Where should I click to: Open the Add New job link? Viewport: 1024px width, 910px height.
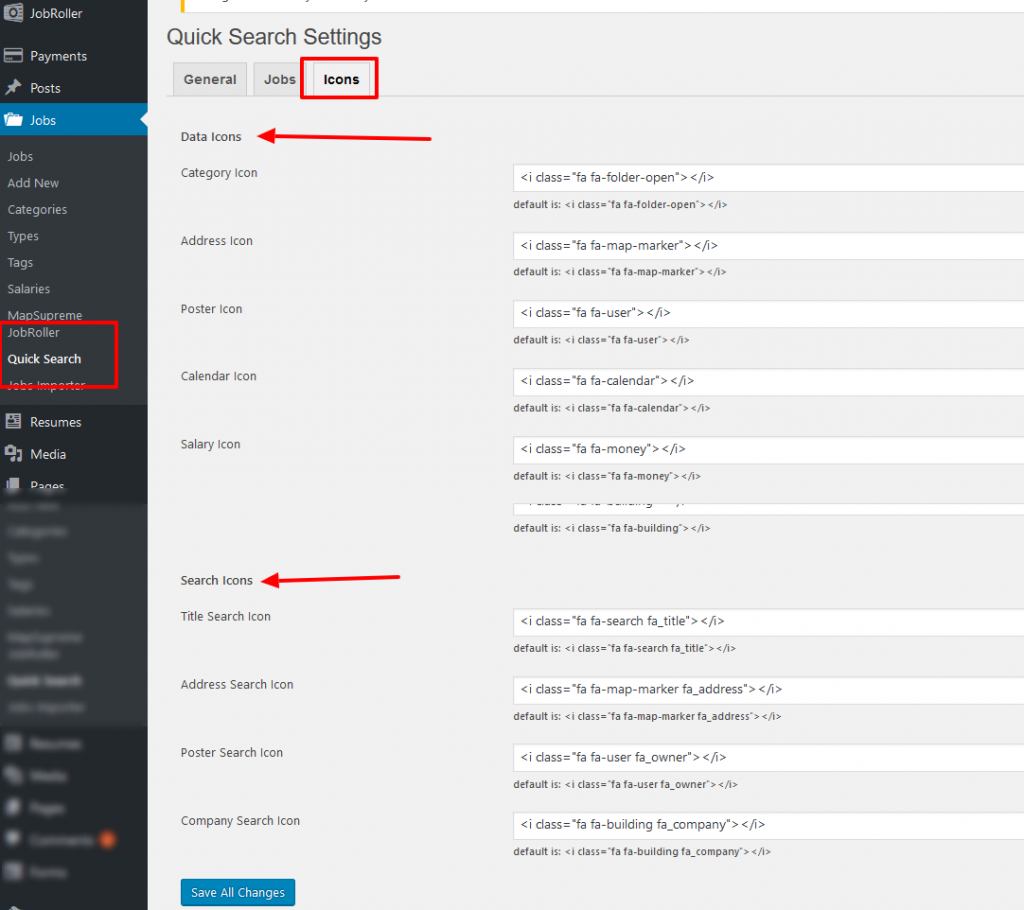[33, 183]
